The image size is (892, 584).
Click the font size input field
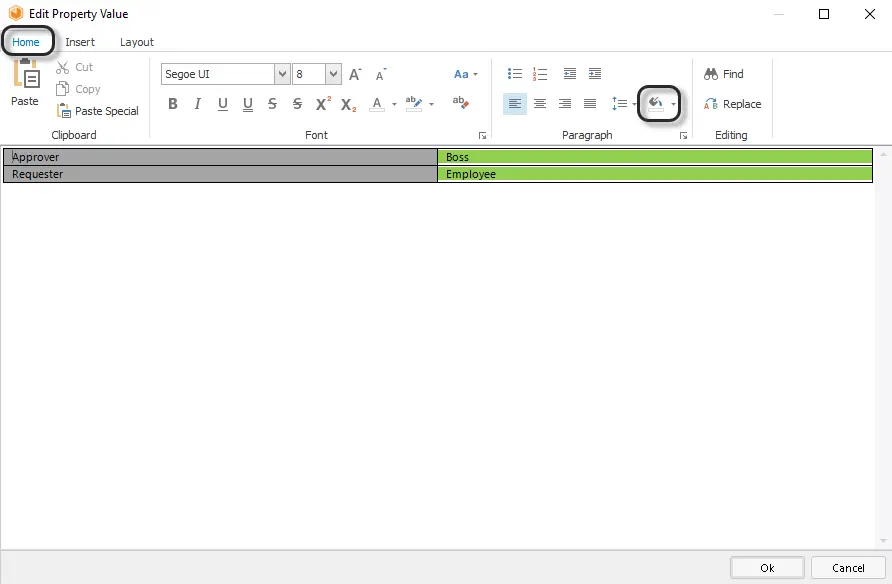pyautogui.click(x=309, y=74)
